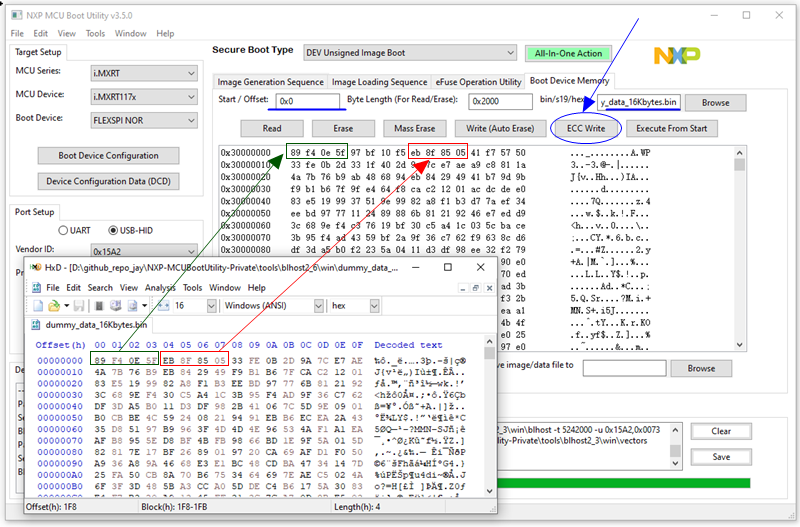
Task: Click the Erase button
Action: coord(343,129)
